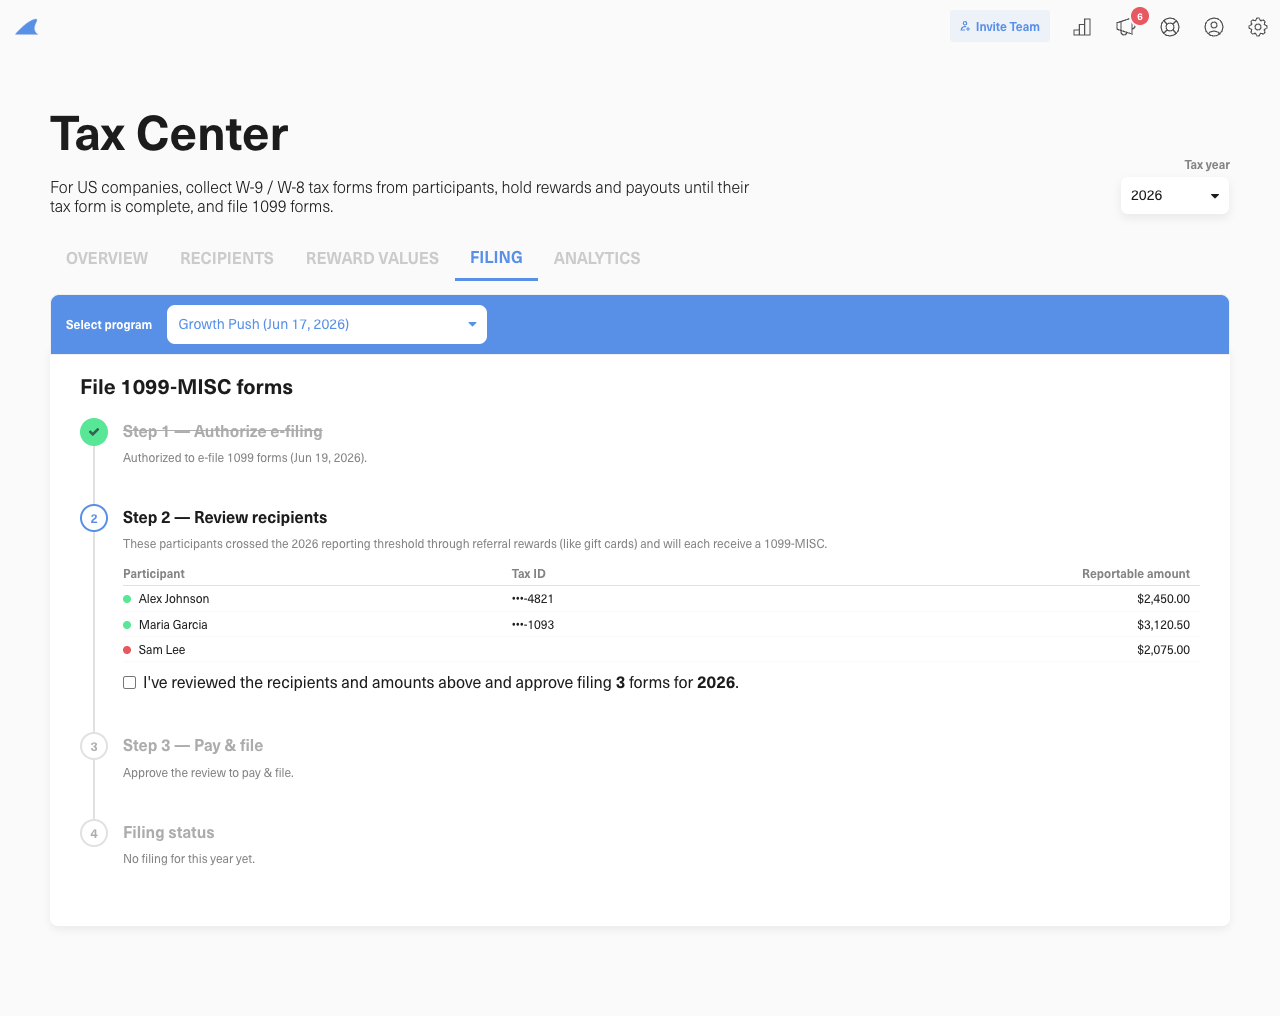Click the Step 2 circle indicator
Screen dimensions: 1280x1016
coord(94,518)
